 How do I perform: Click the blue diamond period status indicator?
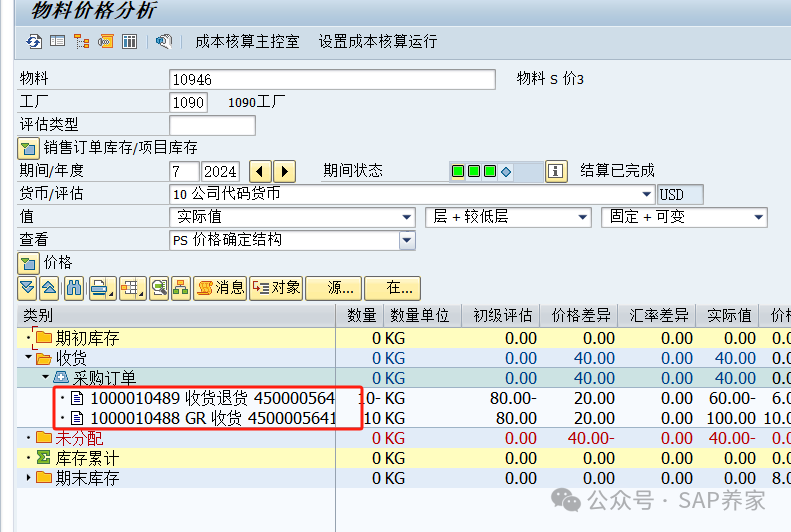coord(506,172)
